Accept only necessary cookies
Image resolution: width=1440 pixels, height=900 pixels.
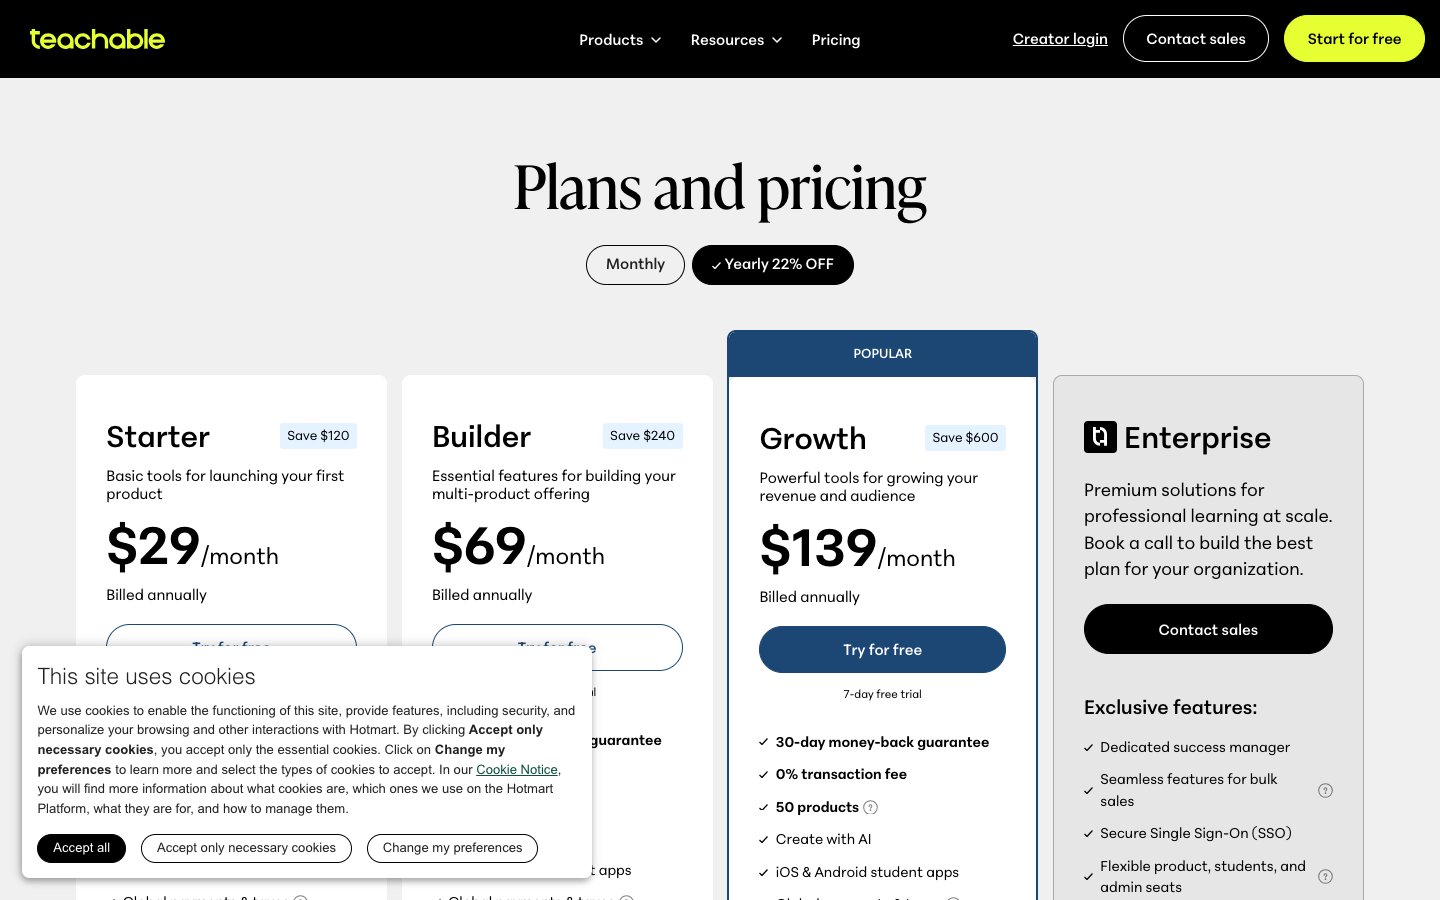(x=246, y=848)
